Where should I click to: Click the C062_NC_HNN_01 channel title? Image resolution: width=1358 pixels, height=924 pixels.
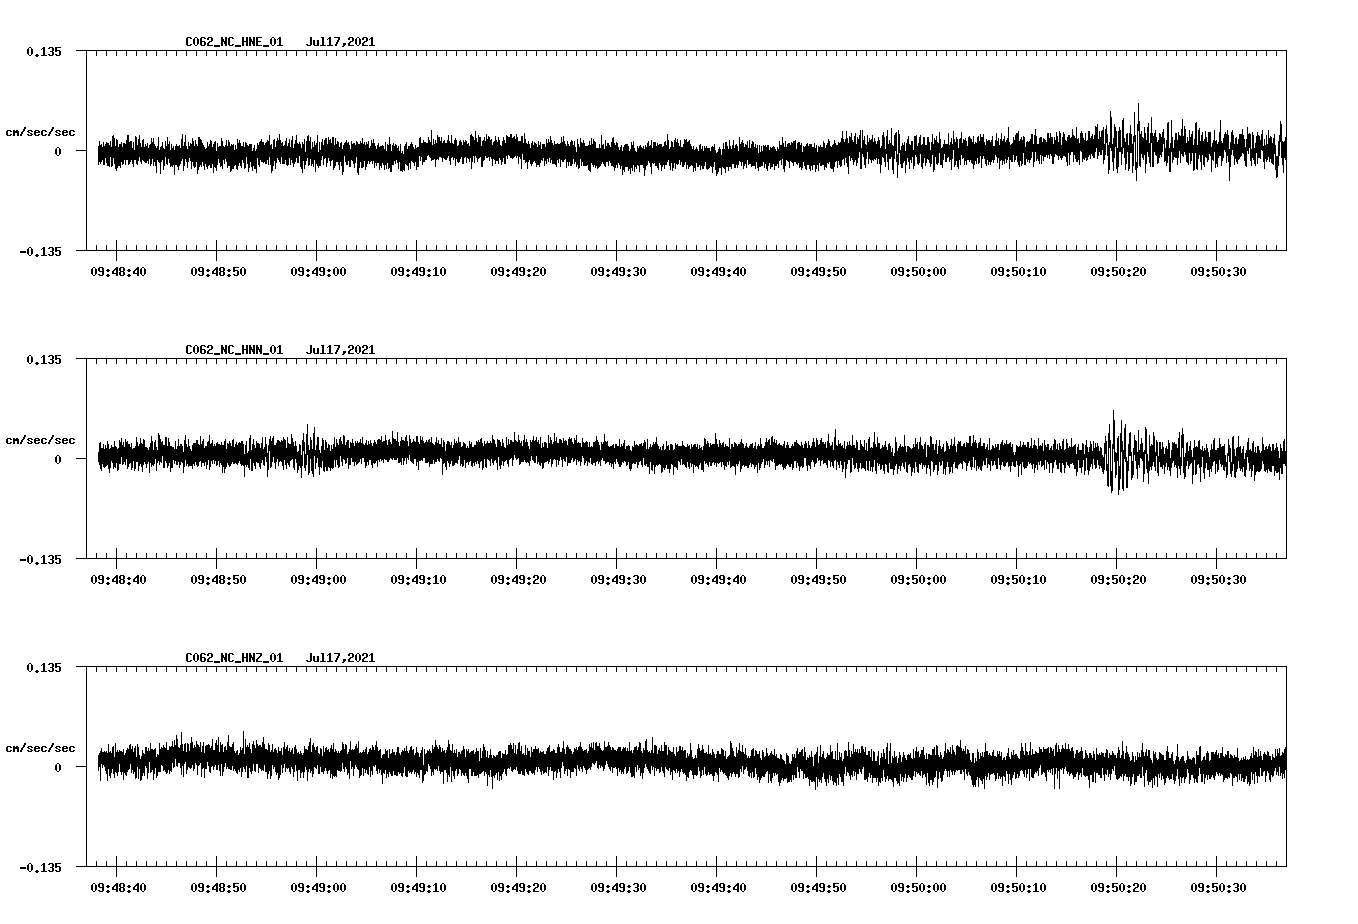(x=234, y=350)
